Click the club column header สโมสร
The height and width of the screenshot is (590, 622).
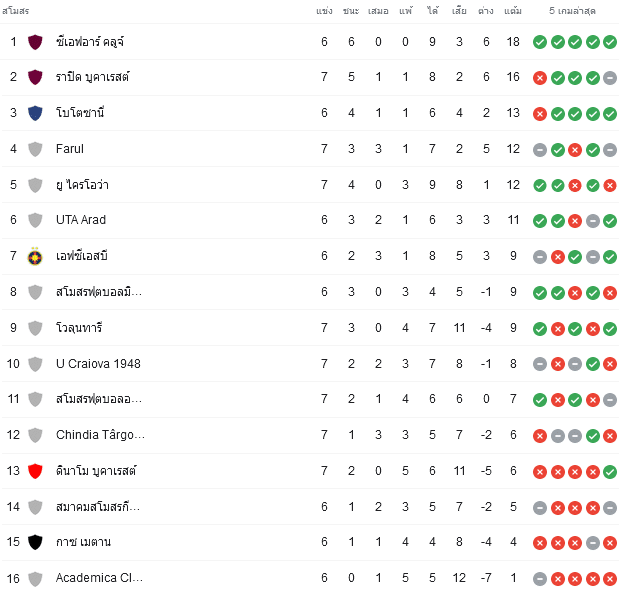(x=16, y=11)
